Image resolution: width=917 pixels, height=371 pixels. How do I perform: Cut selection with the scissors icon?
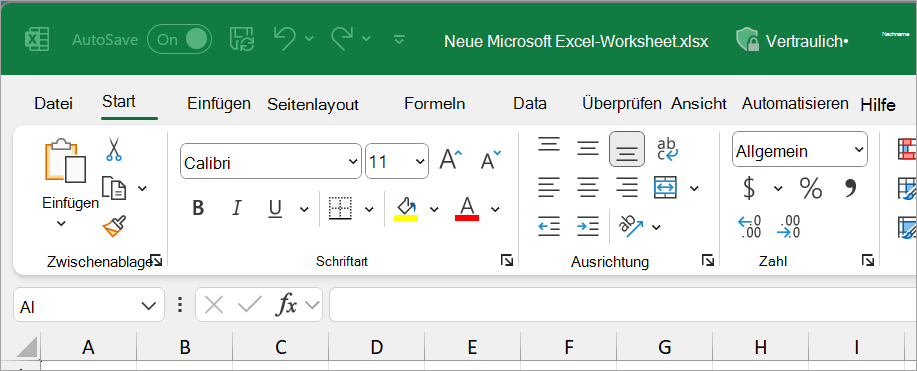(x=113, y=149)
